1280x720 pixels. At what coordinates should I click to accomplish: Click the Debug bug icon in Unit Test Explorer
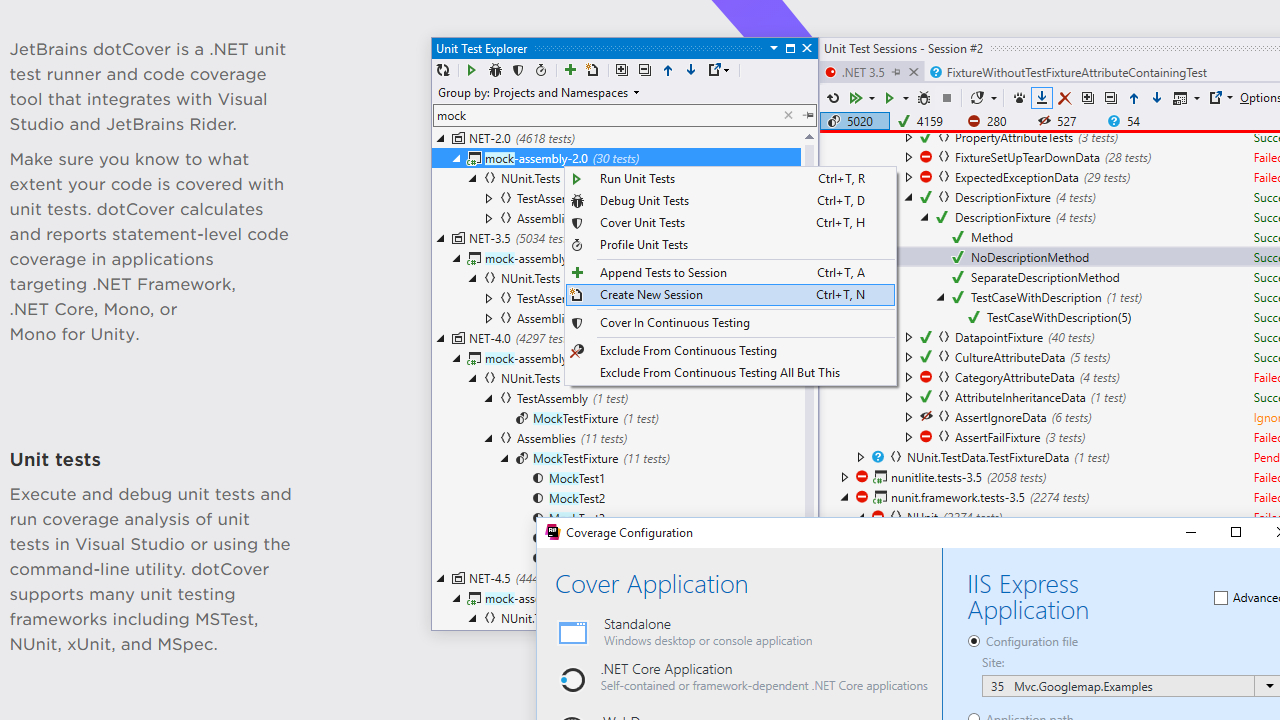click(495, 70)
